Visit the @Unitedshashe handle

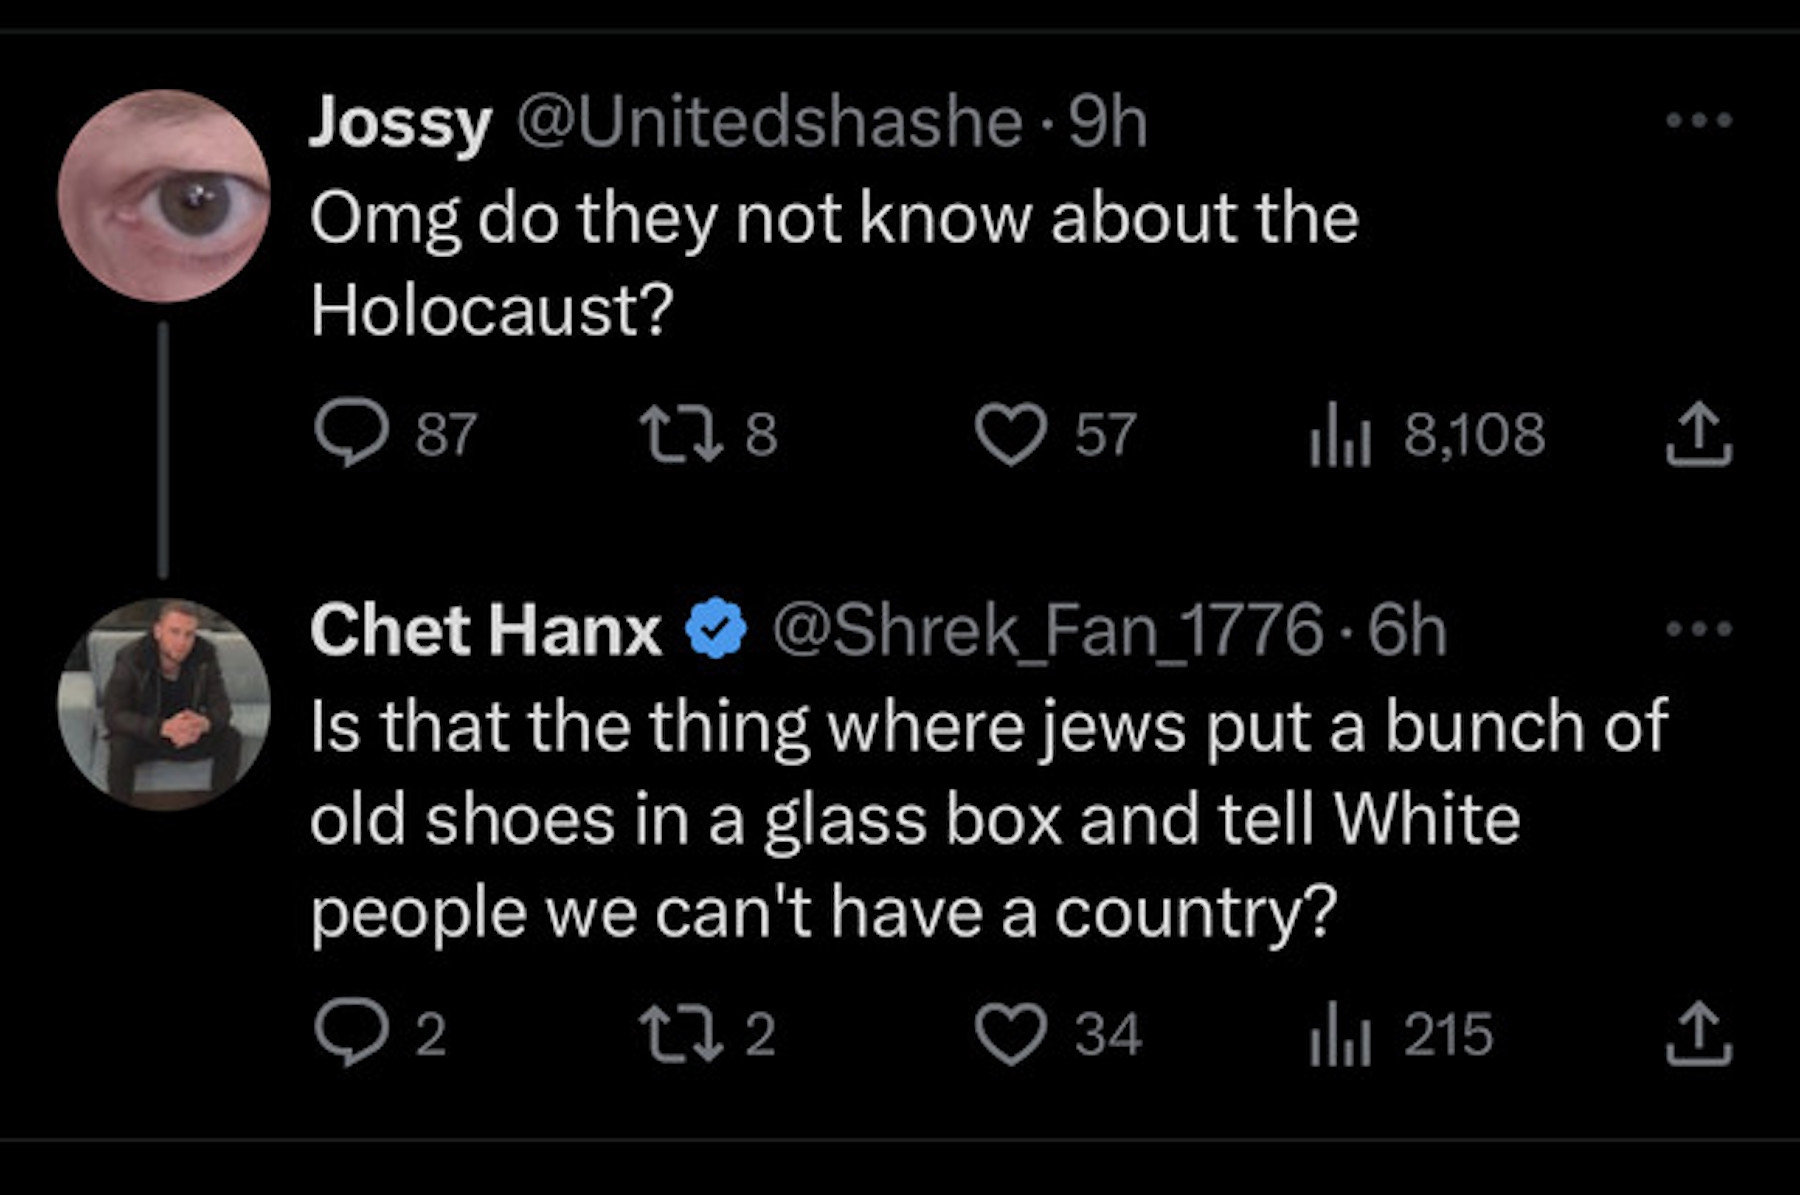tap(768, 122)
